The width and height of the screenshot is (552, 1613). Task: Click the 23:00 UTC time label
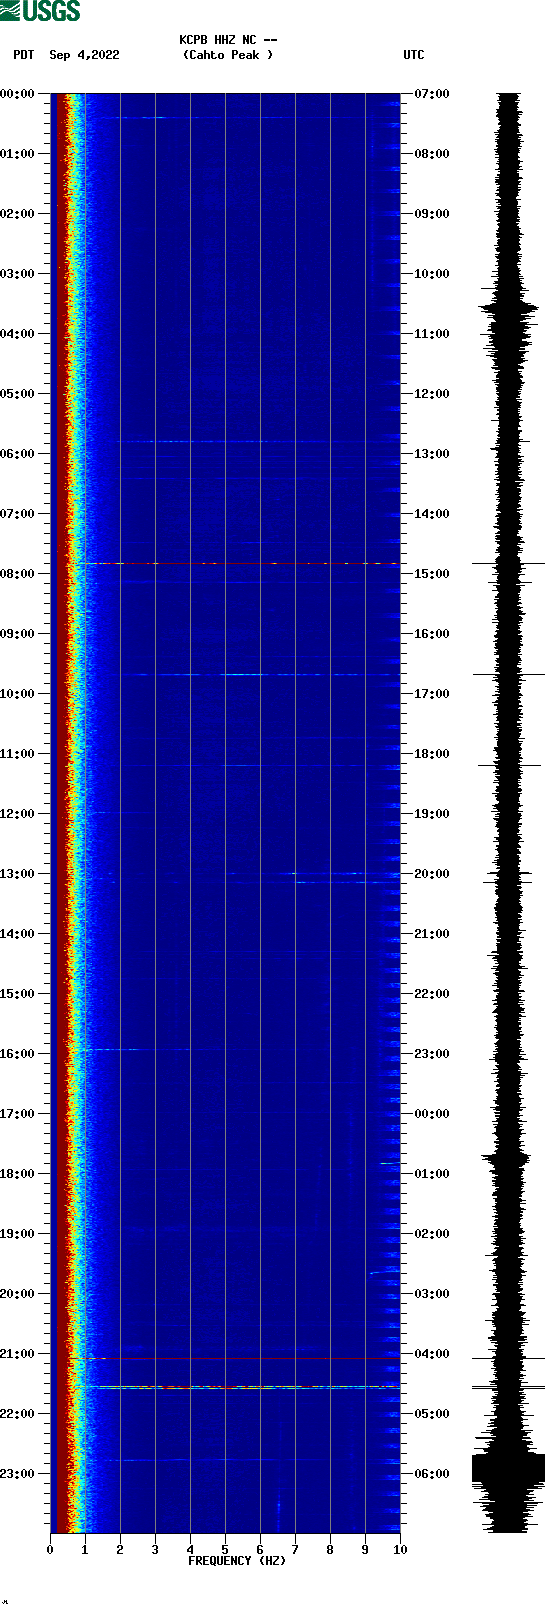click(x=432, y=1054)
